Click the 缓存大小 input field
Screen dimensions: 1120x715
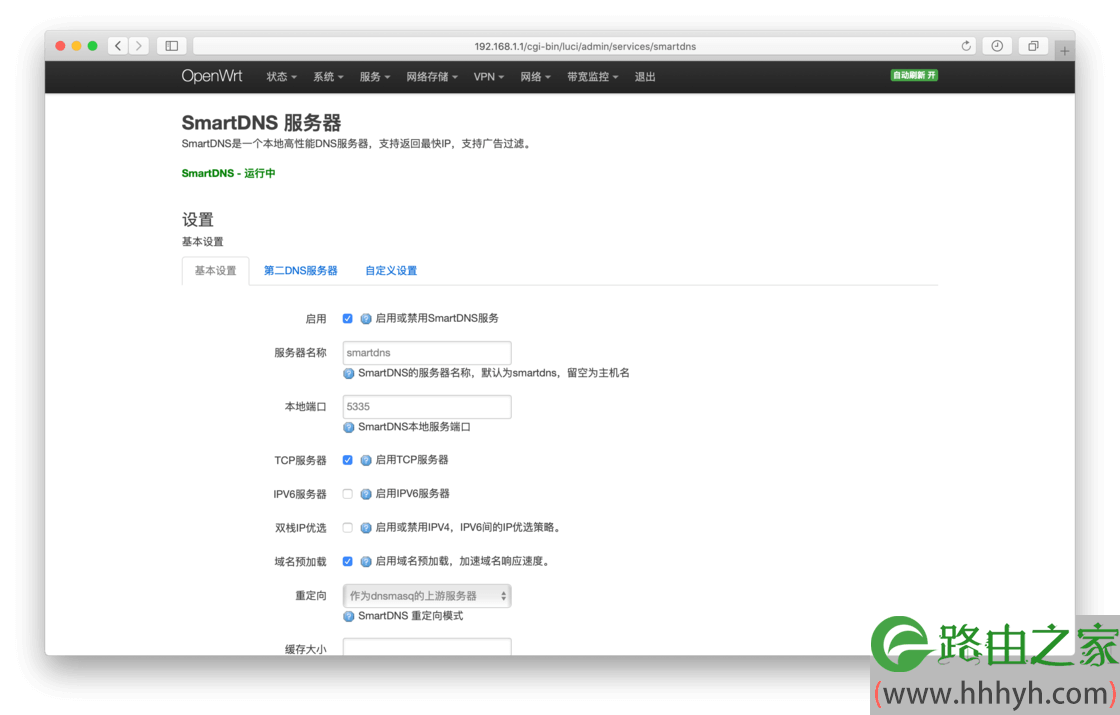coord(427,647)
